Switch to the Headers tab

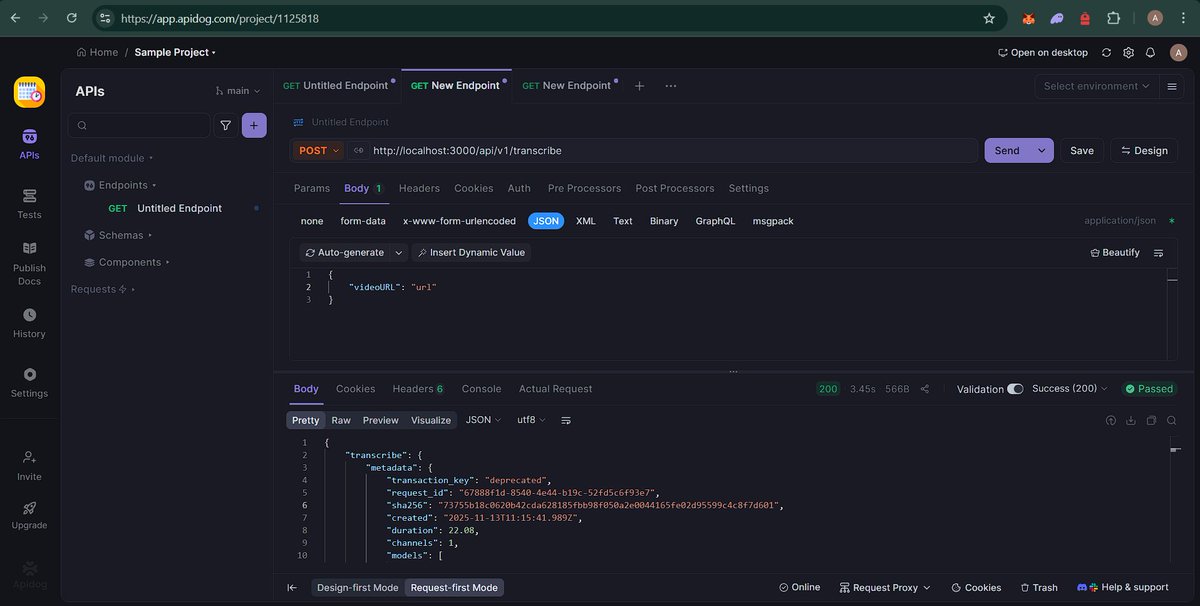tap(418, 188)
